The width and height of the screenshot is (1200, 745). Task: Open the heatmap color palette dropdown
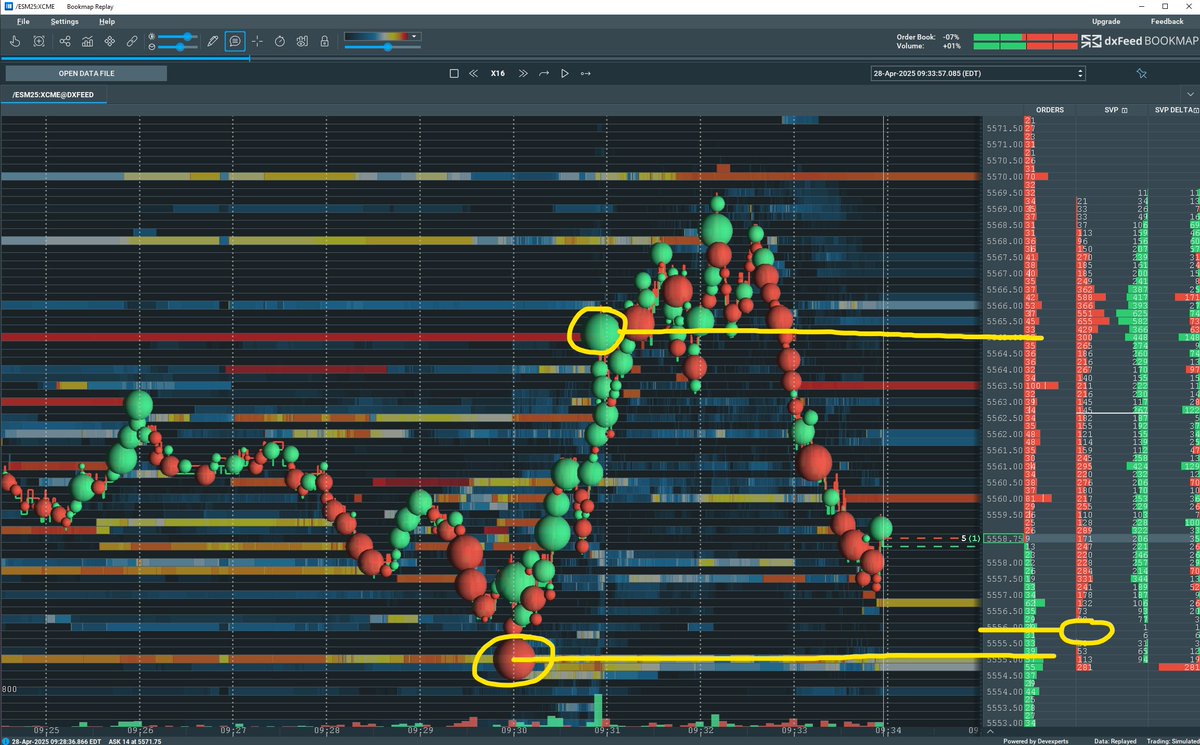pos(413,36)
